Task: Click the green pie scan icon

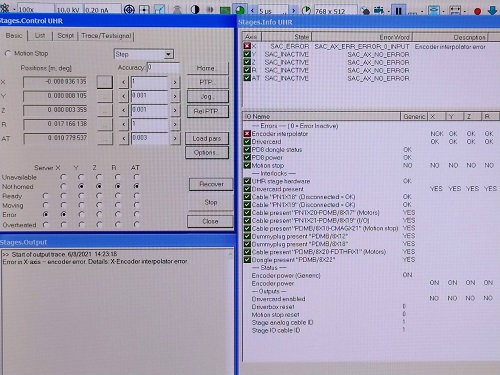Action: (x=240, y=10)
